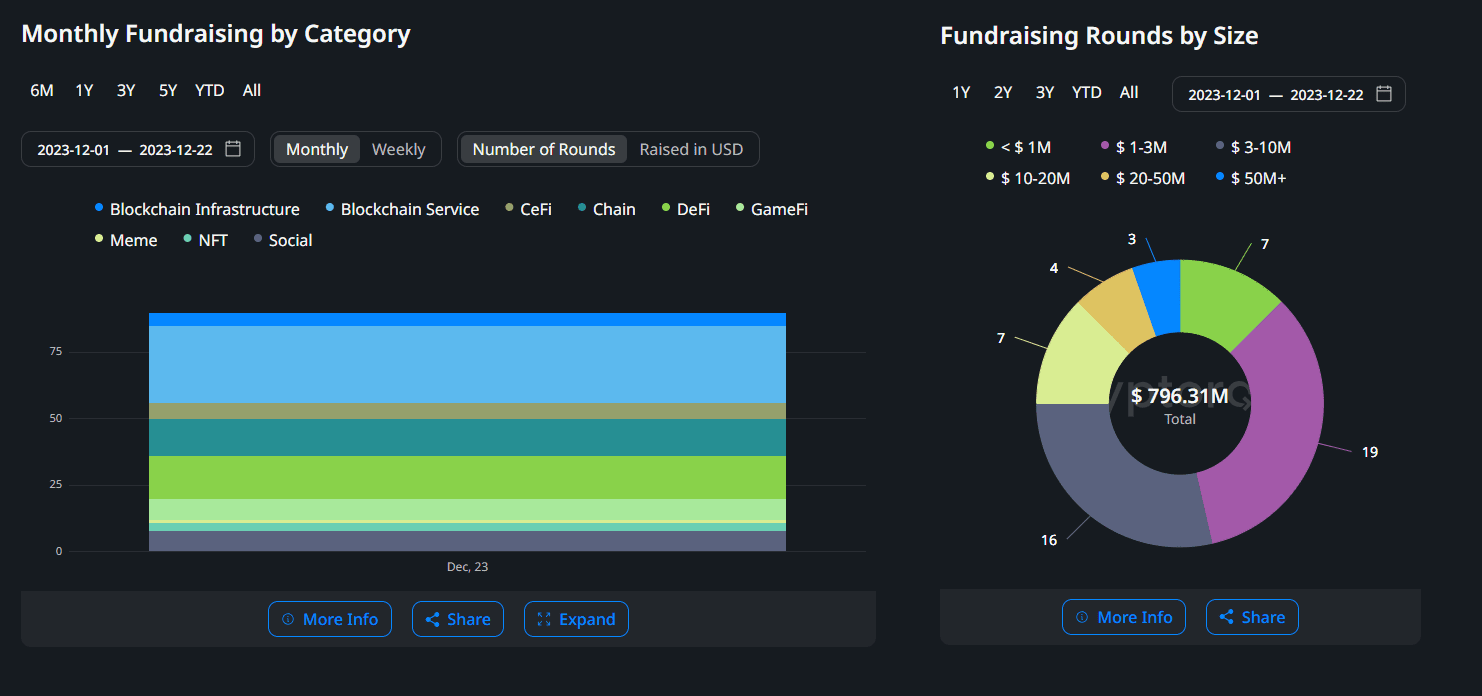This screenshot has height=696, width=1482.
Task: Open the left chart's date range selector
Action: 137,148
